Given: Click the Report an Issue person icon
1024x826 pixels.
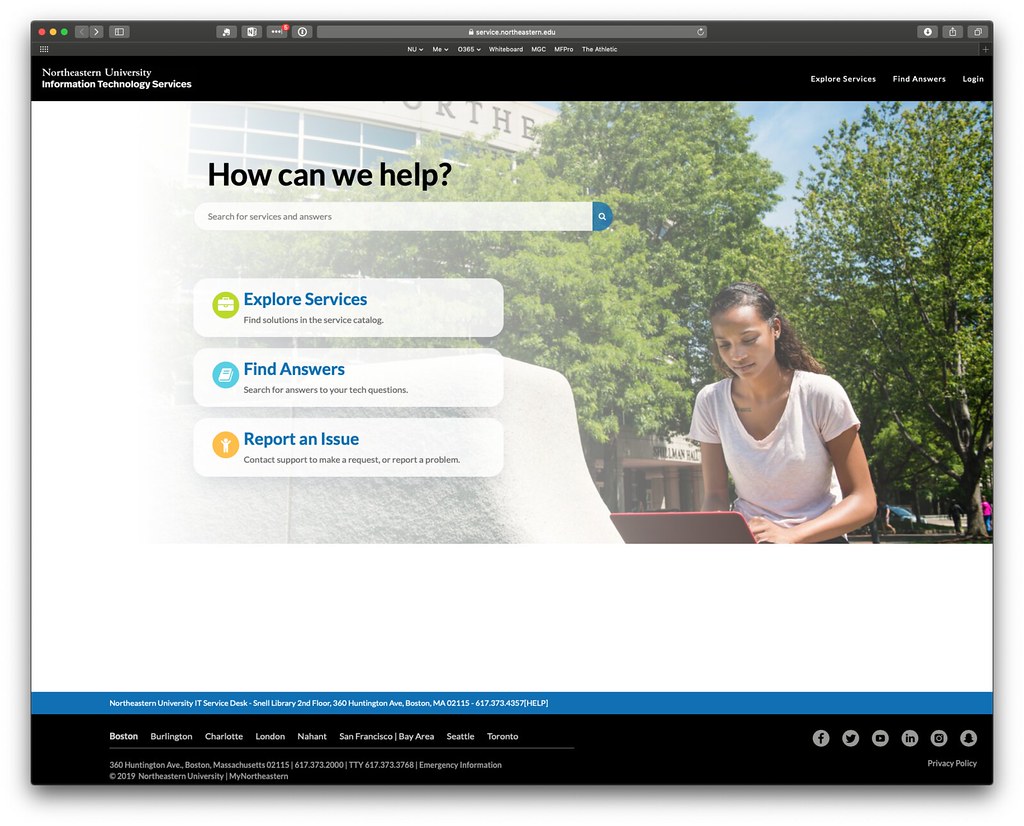Looking at the screenshot, I should pos(224,445).
